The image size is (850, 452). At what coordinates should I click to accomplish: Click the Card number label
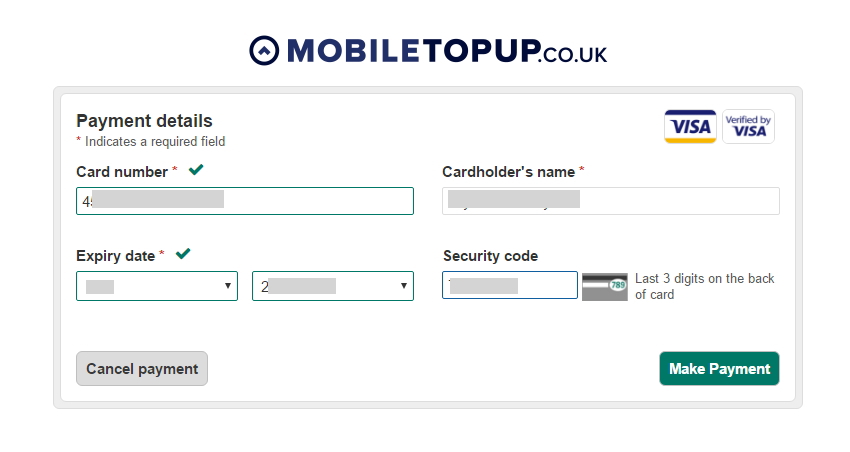click(122, 172)
